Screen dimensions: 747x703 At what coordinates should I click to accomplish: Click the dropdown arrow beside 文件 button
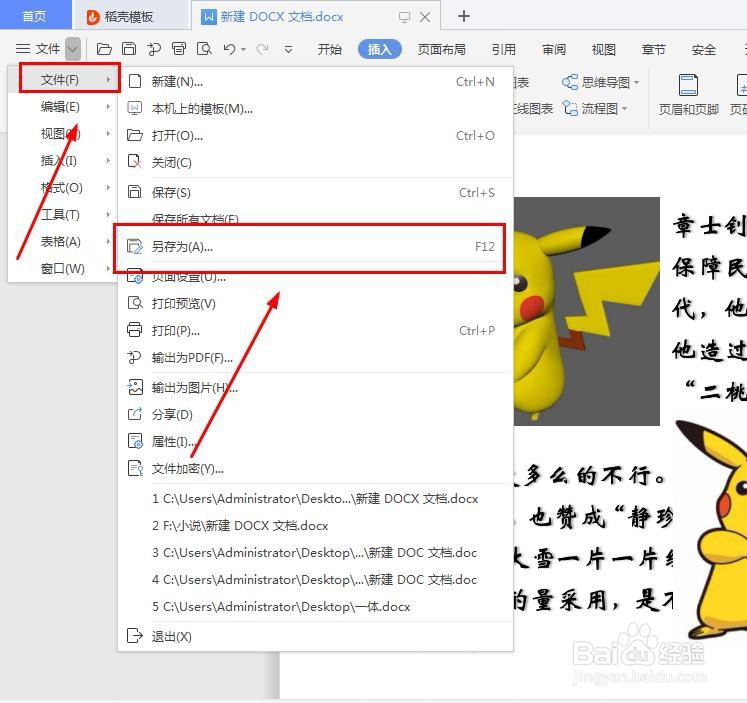[73, 49]
